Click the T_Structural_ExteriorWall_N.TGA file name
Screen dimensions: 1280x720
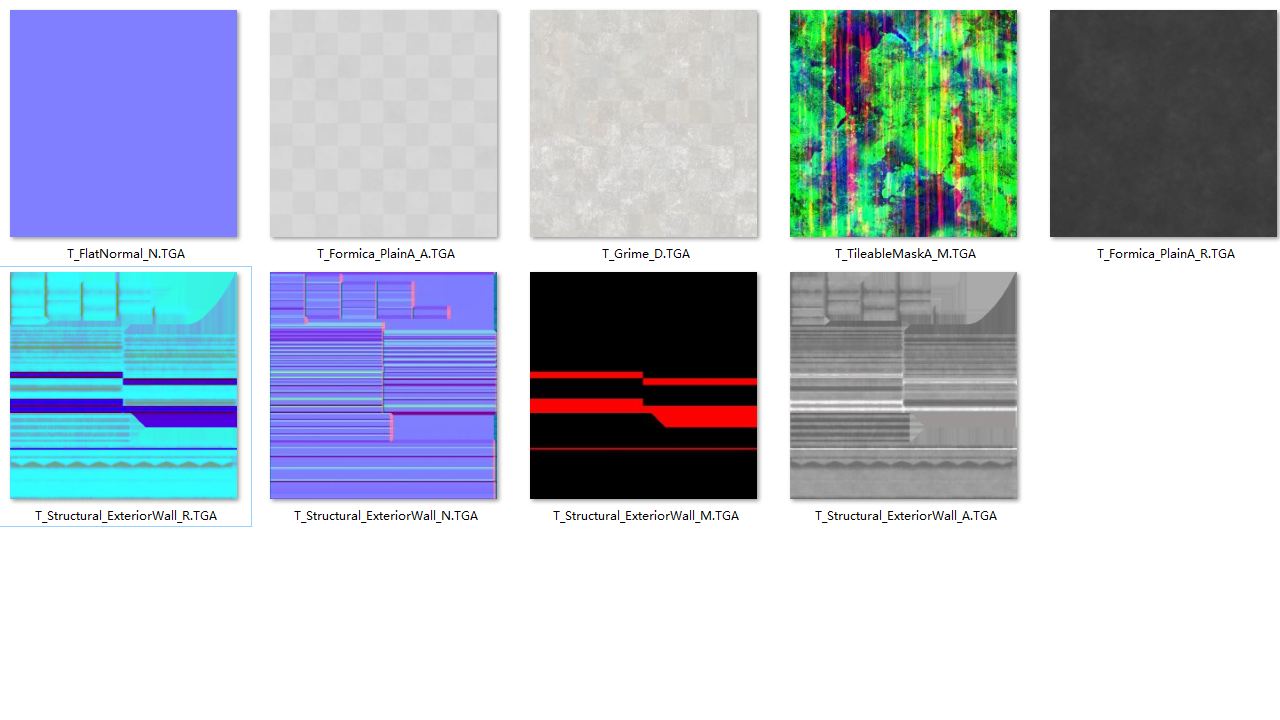[x=386, y=516]
